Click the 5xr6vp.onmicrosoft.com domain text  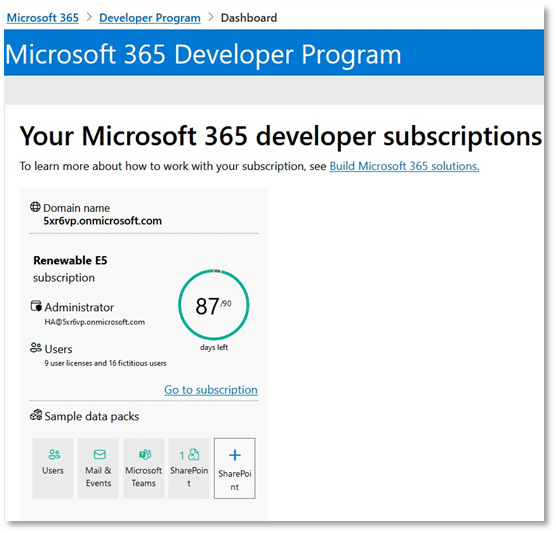102,221
